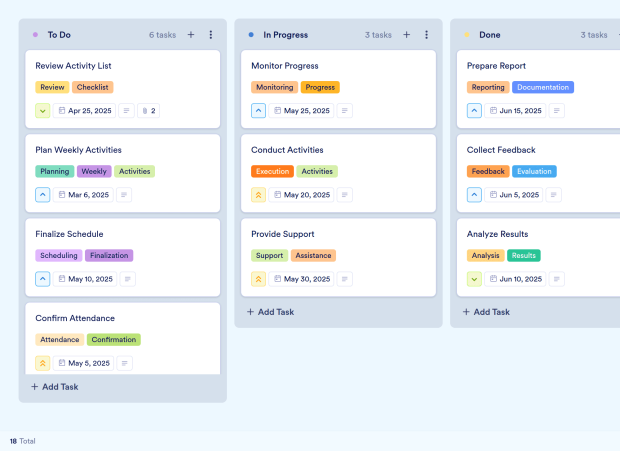Change the priority on Collect Feedback card
Image resolution: width=620 pixels, height=451 pixels.
(x=474, y=195)
